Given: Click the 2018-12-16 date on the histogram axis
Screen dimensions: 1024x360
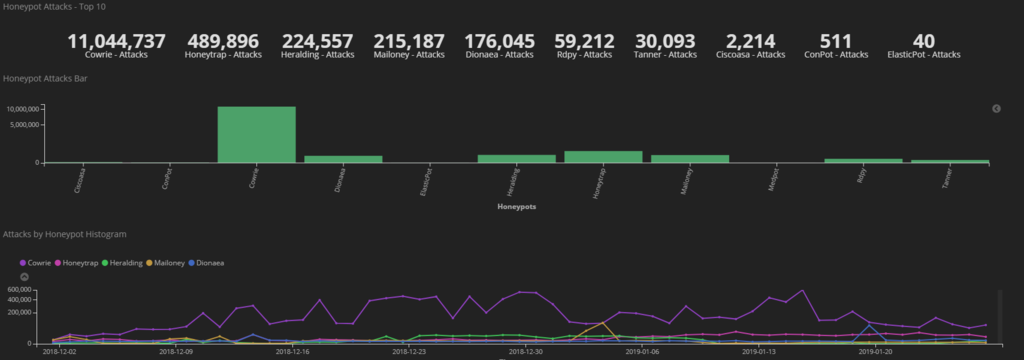Looking at the screenshot, I should (293, 351).
